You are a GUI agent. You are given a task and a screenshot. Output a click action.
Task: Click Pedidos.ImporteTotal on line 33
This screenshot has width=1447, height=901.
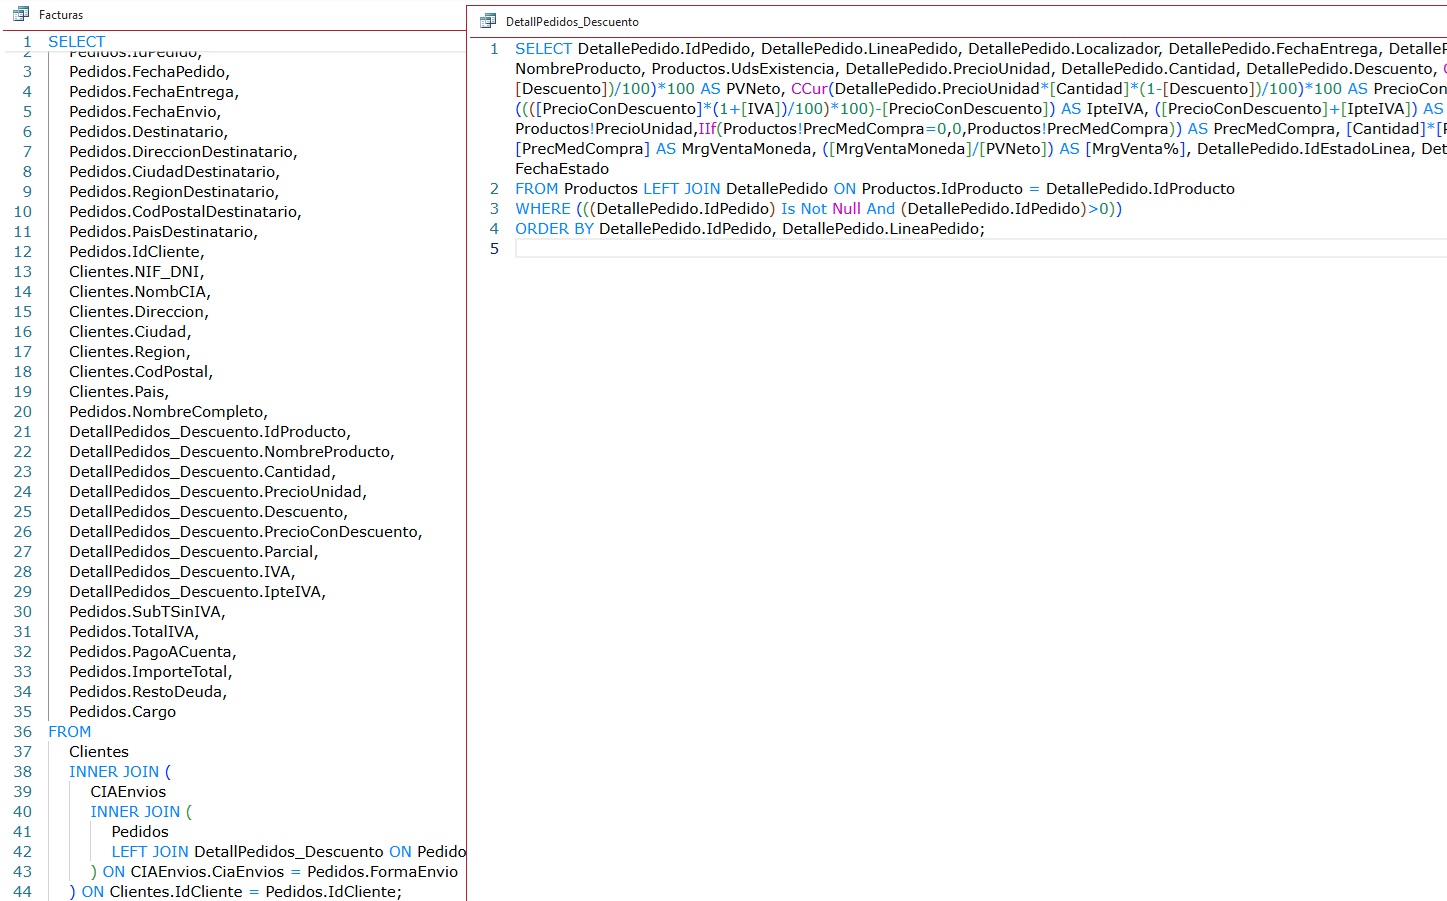(x=151, y=671)
